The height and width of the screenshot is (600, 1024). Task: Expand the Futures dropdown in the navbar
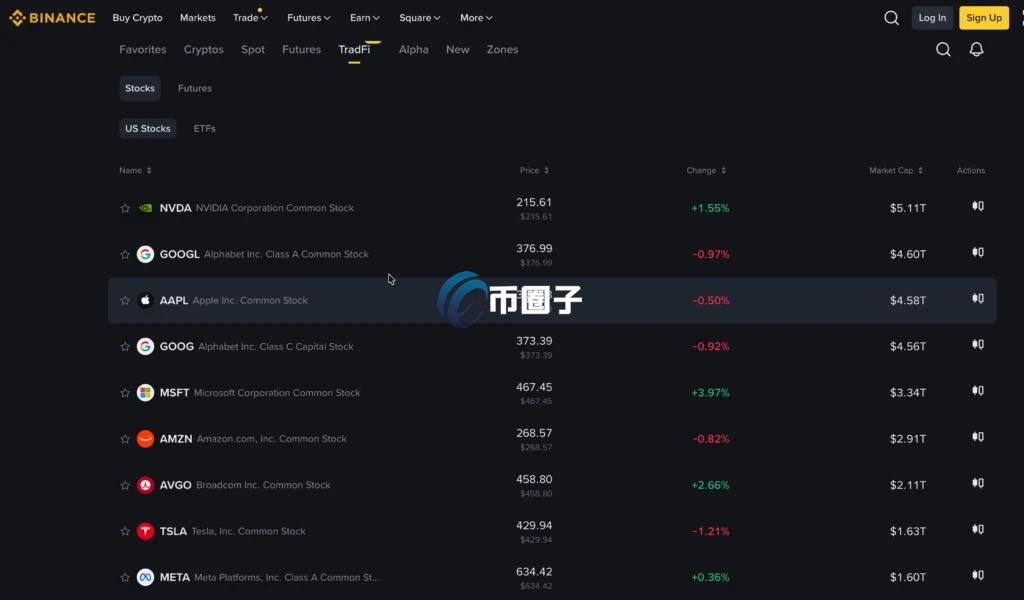pos(309,18)
